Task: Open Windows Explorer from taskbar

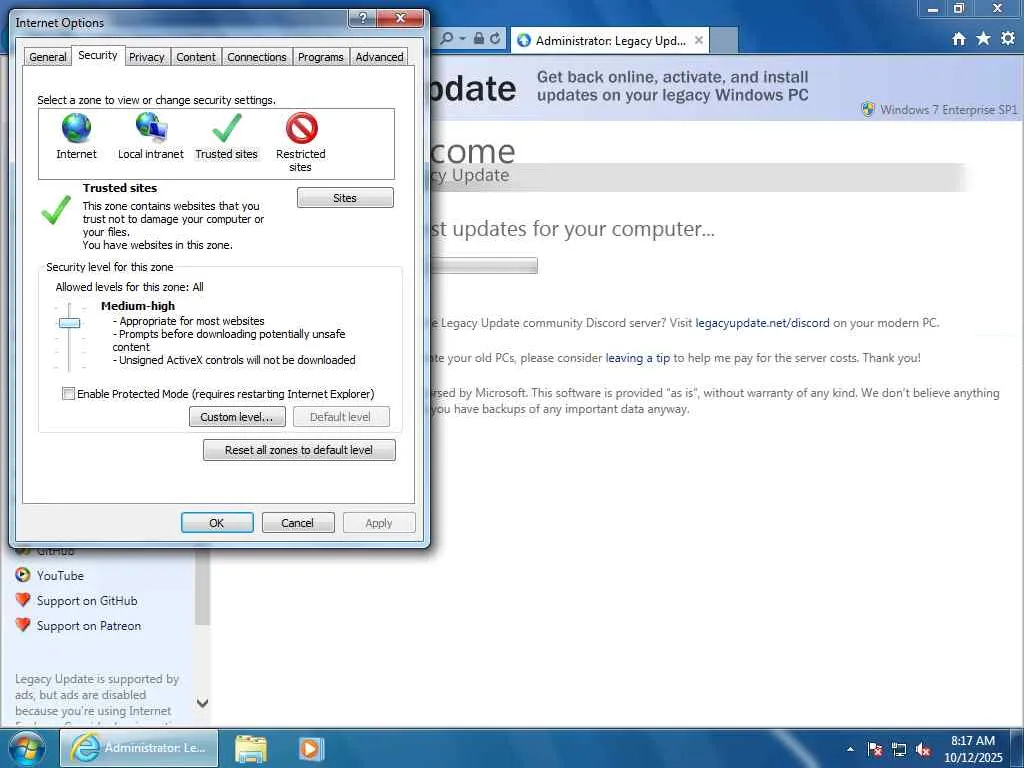Action: (251, 749)
